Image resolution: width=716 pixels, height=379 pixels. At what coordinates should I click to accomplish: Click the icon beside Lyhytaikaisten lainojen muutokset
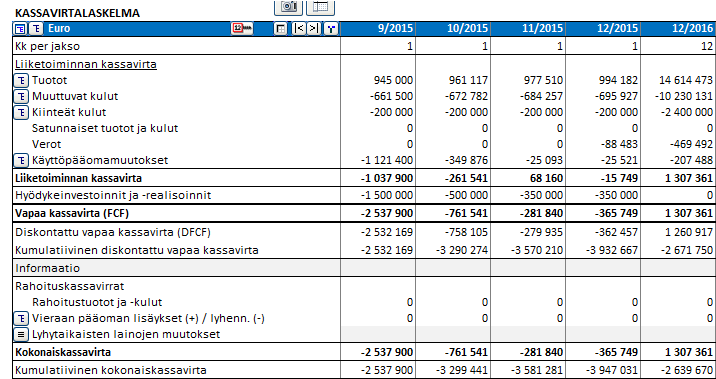21,334
